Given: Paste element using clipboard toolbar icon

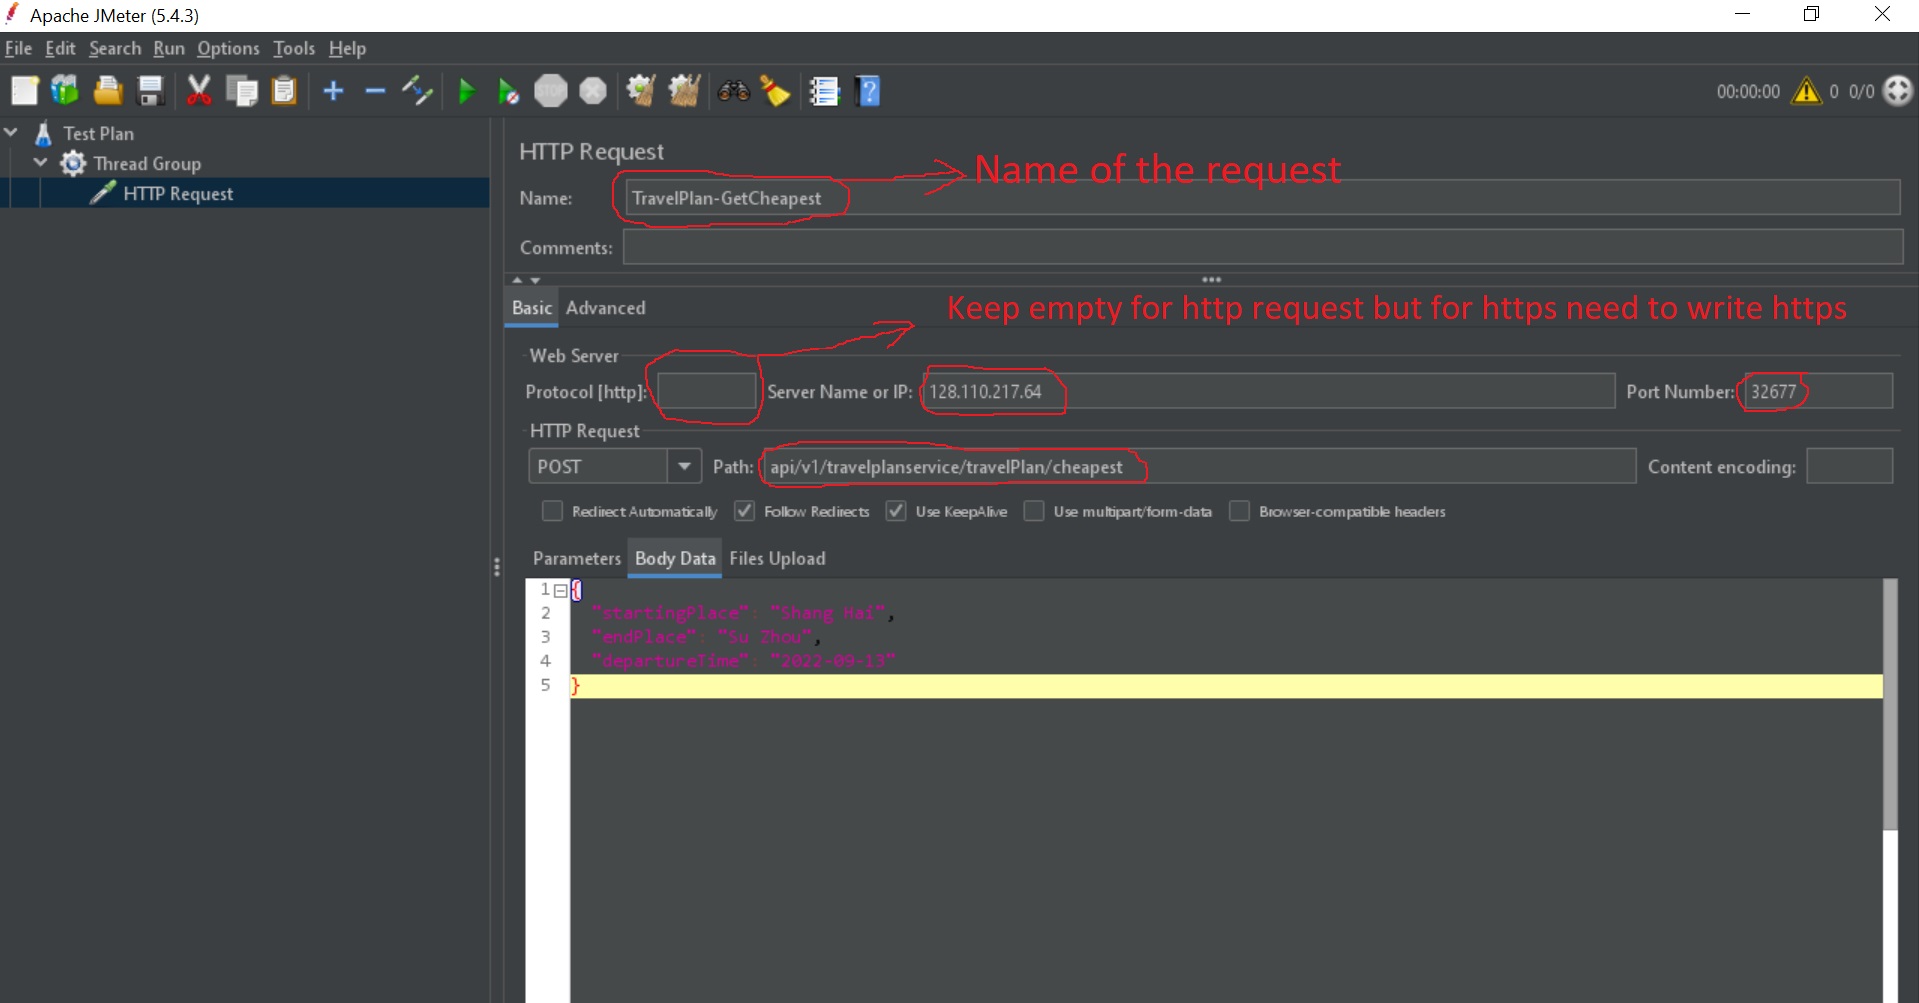Looking at the screenshot, I should tap(284, 91).
